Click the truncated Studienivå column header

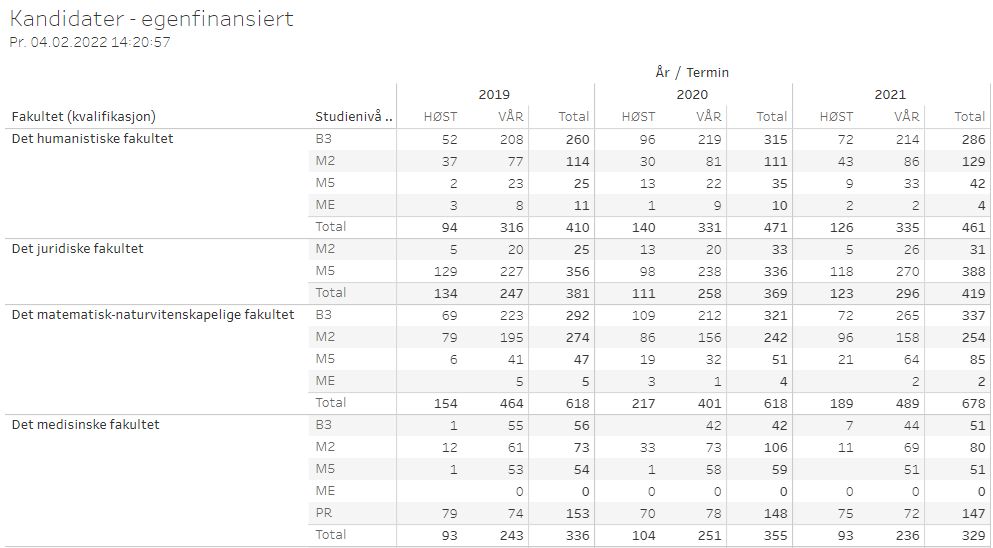pyautogui.click(x=354, y=117)
